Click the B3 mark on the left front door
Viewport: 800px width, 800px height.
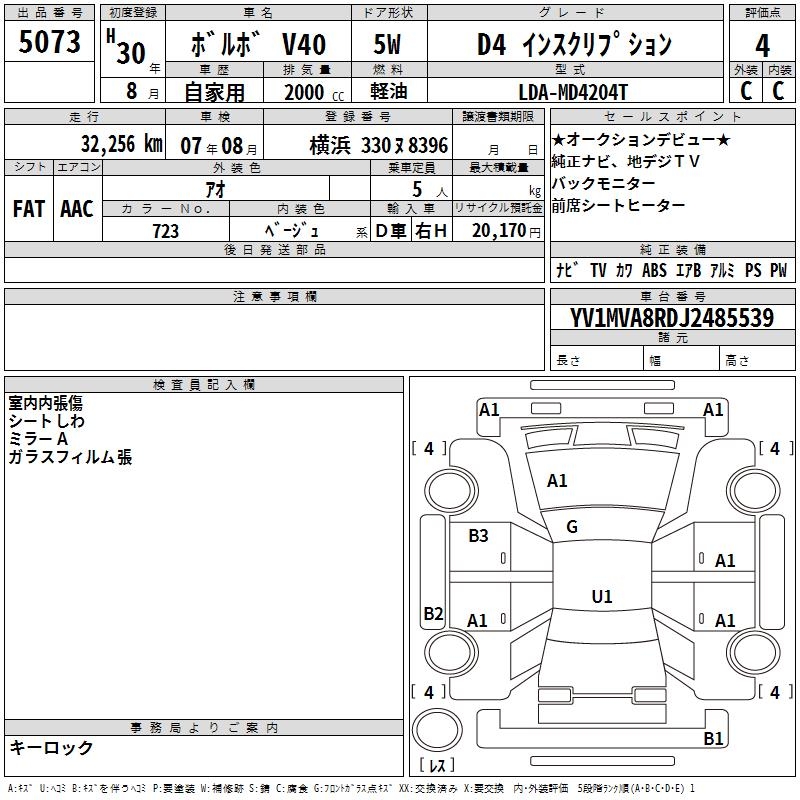pyautogui.click(x=478, y=536)
